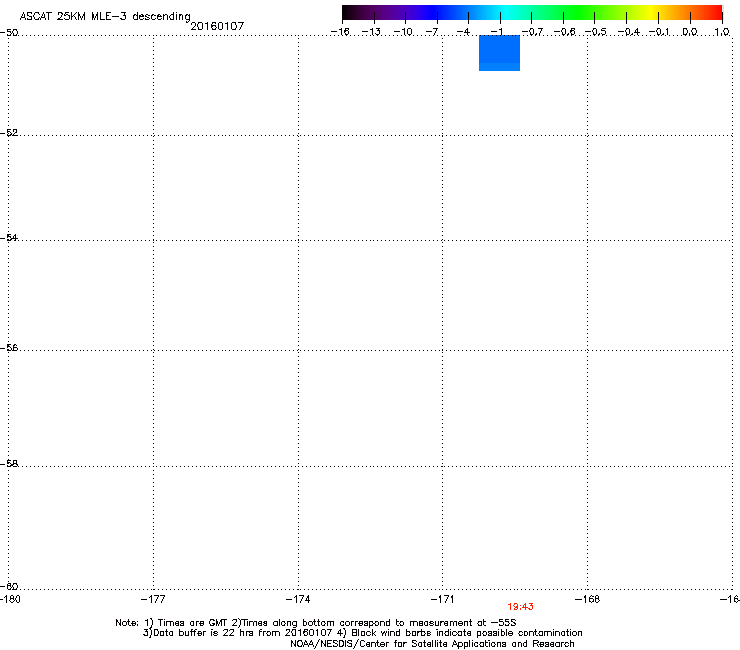Image resolution: width=740 pixels, height=650 pixels.
Task: Click the 1.0 color scale value
Action: (x=722, y=32)
